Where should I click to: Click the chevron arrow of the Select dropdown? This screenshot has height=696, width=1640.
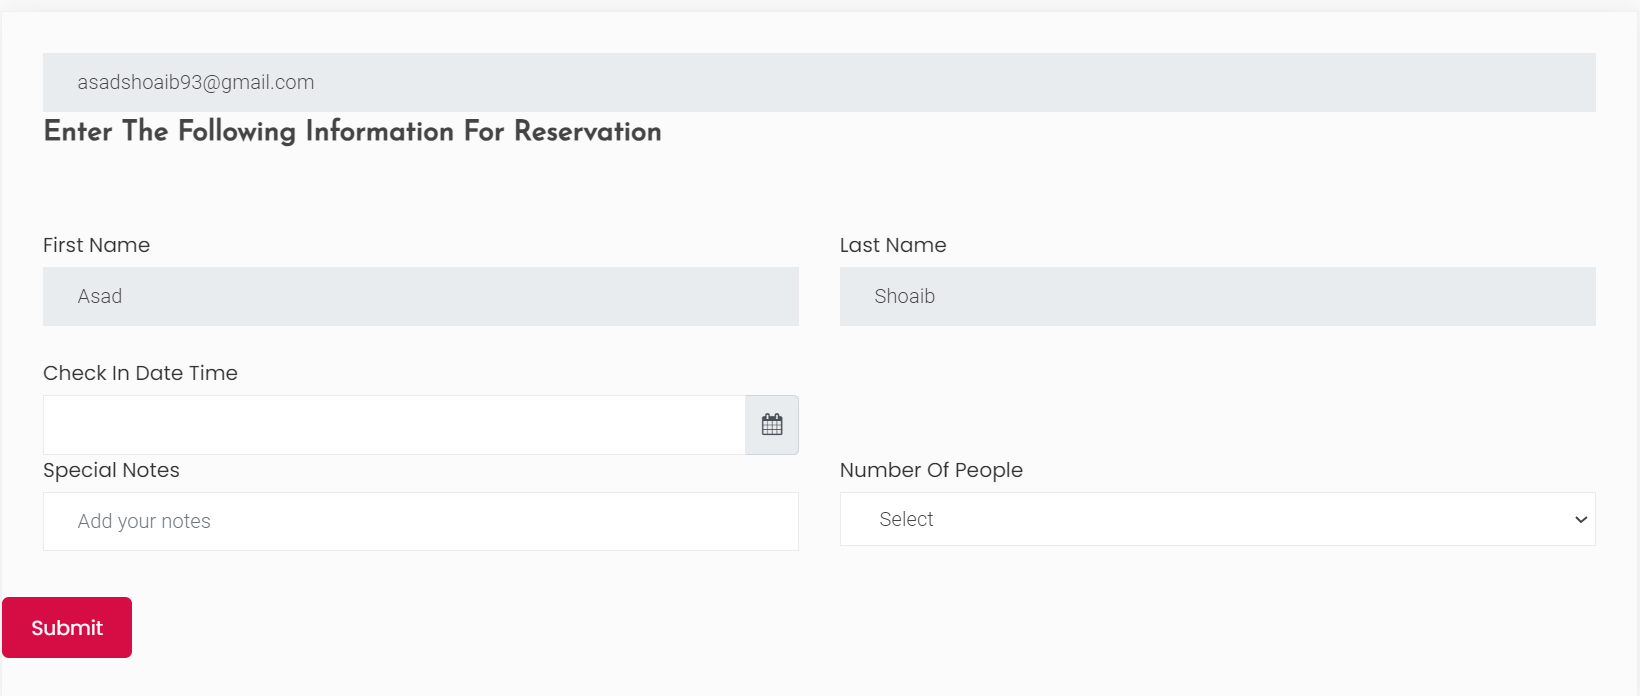coord(1580,520)
